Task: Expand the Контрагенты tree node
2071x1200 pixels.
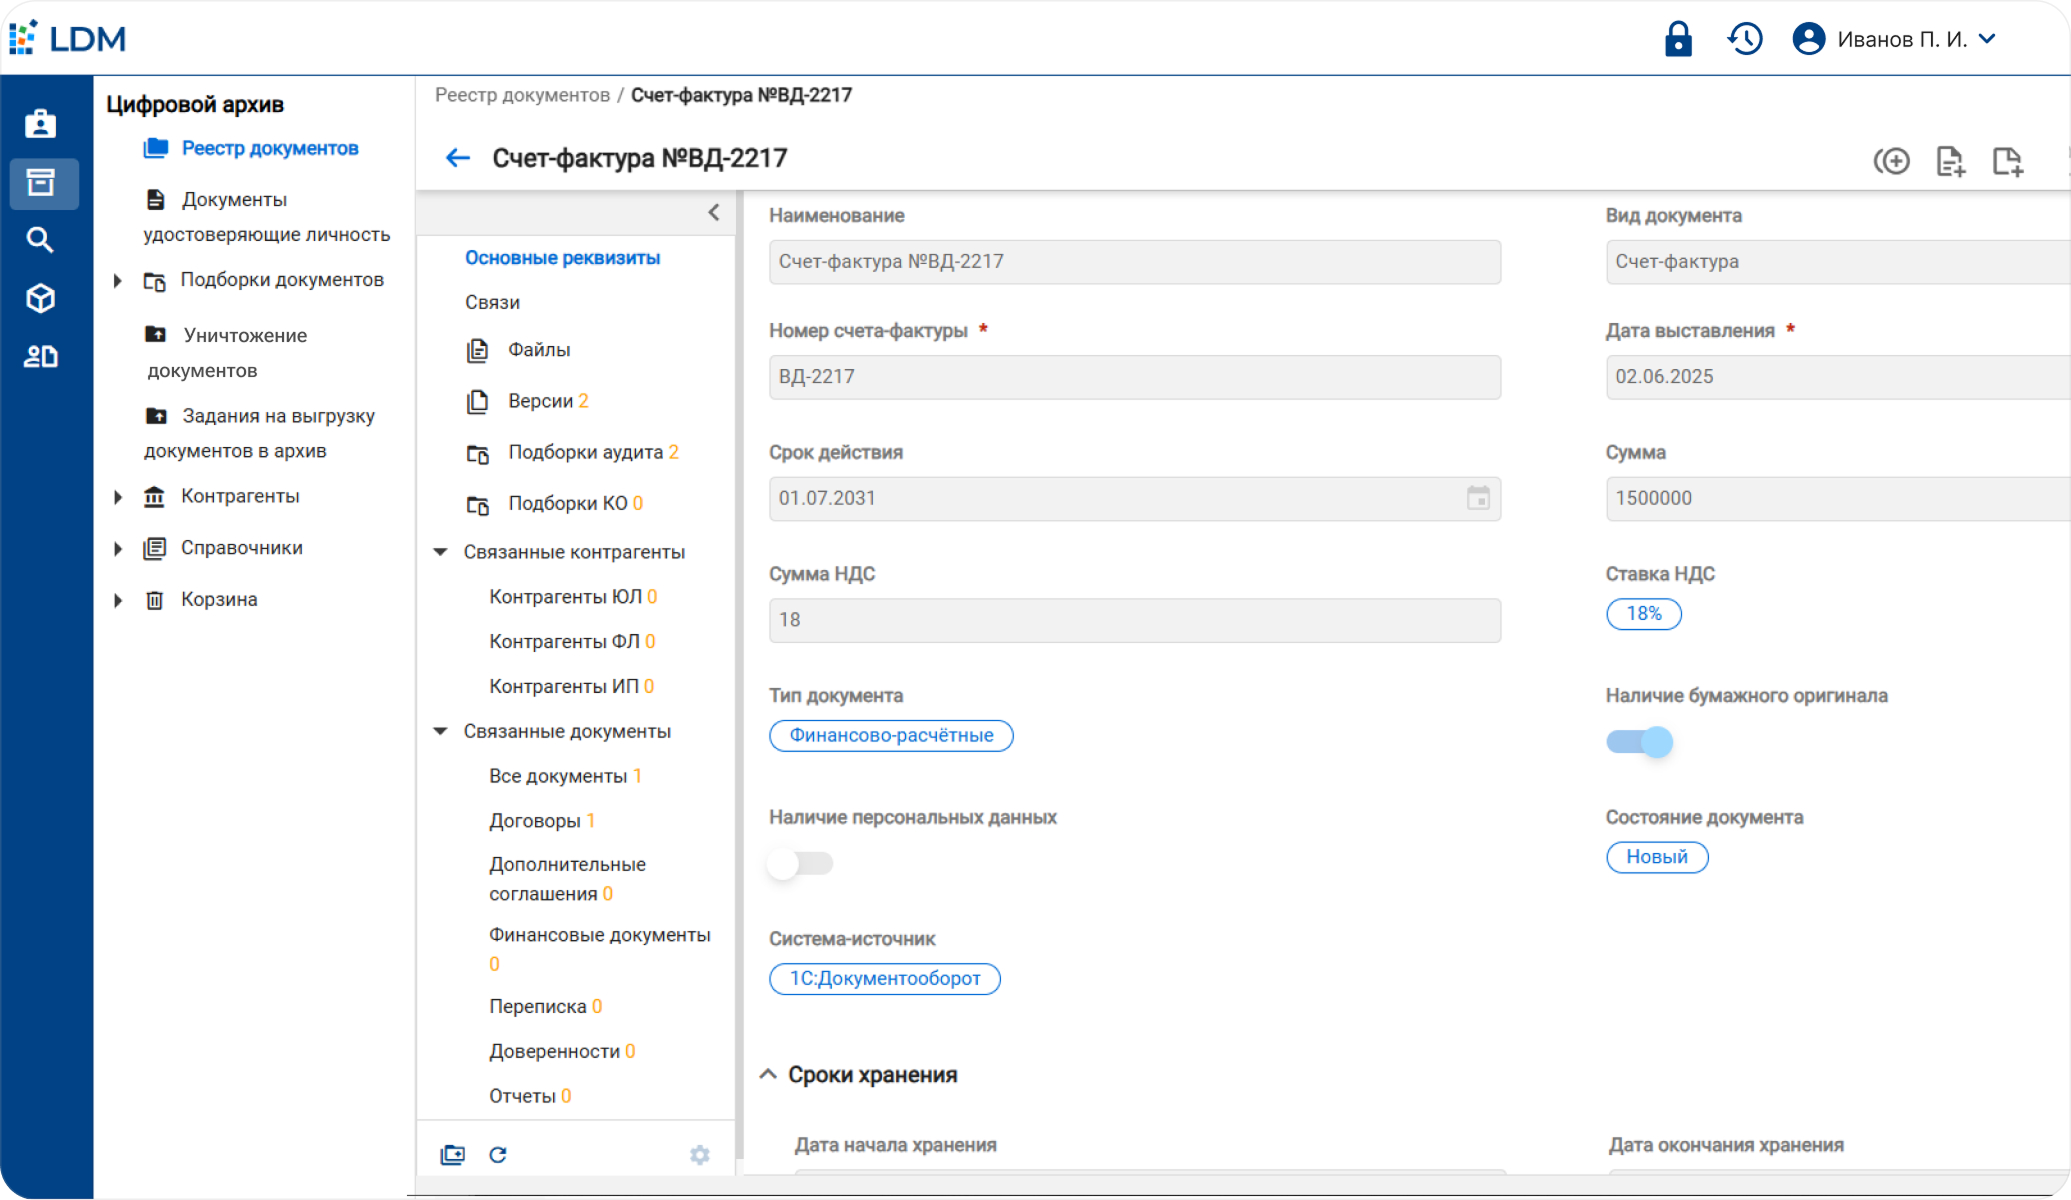Action: [x=118, y=497]
